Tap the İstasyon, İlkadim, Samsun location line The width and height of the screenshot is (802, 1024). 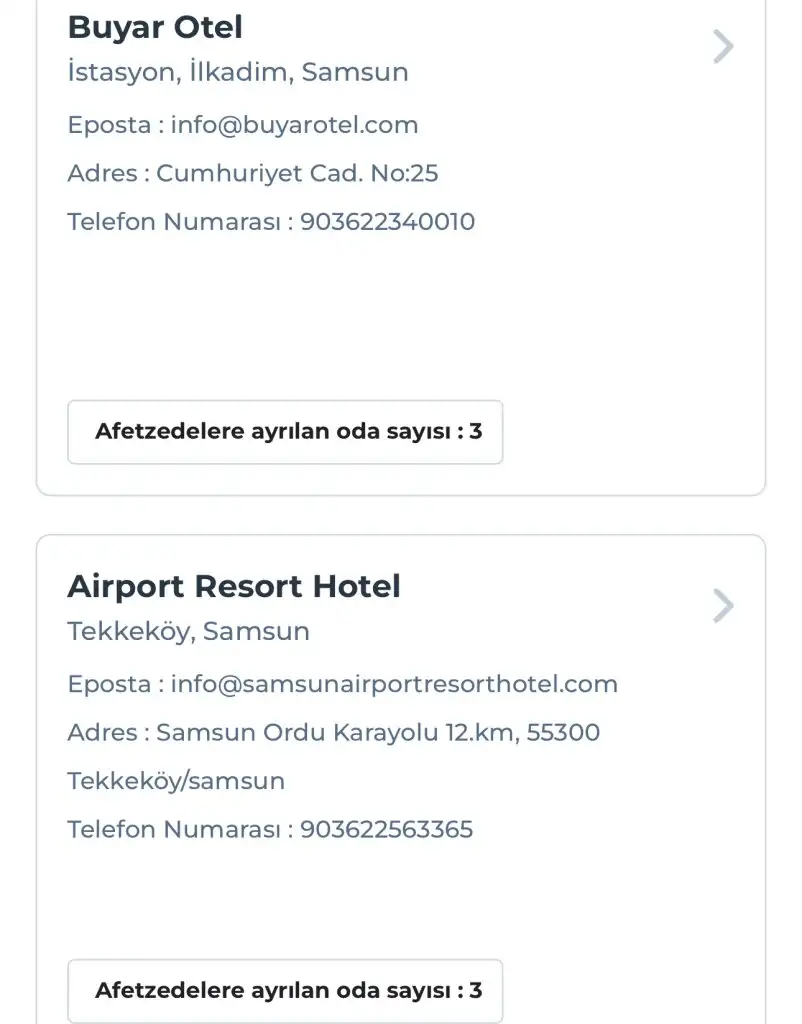(238, 72)
